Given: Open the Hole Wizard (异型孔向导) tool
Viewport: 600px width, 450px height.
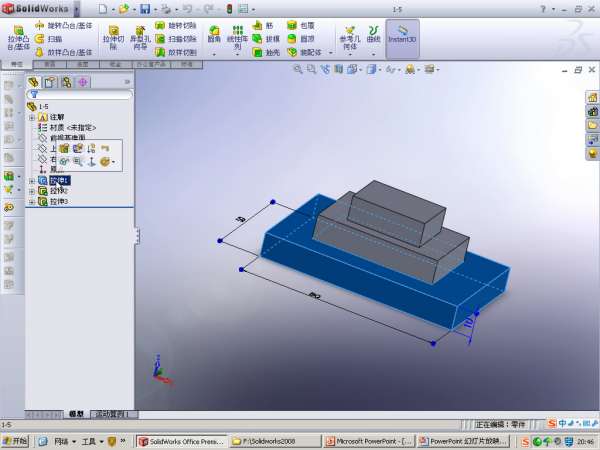Looking at the screenshot, I should 140,38.
